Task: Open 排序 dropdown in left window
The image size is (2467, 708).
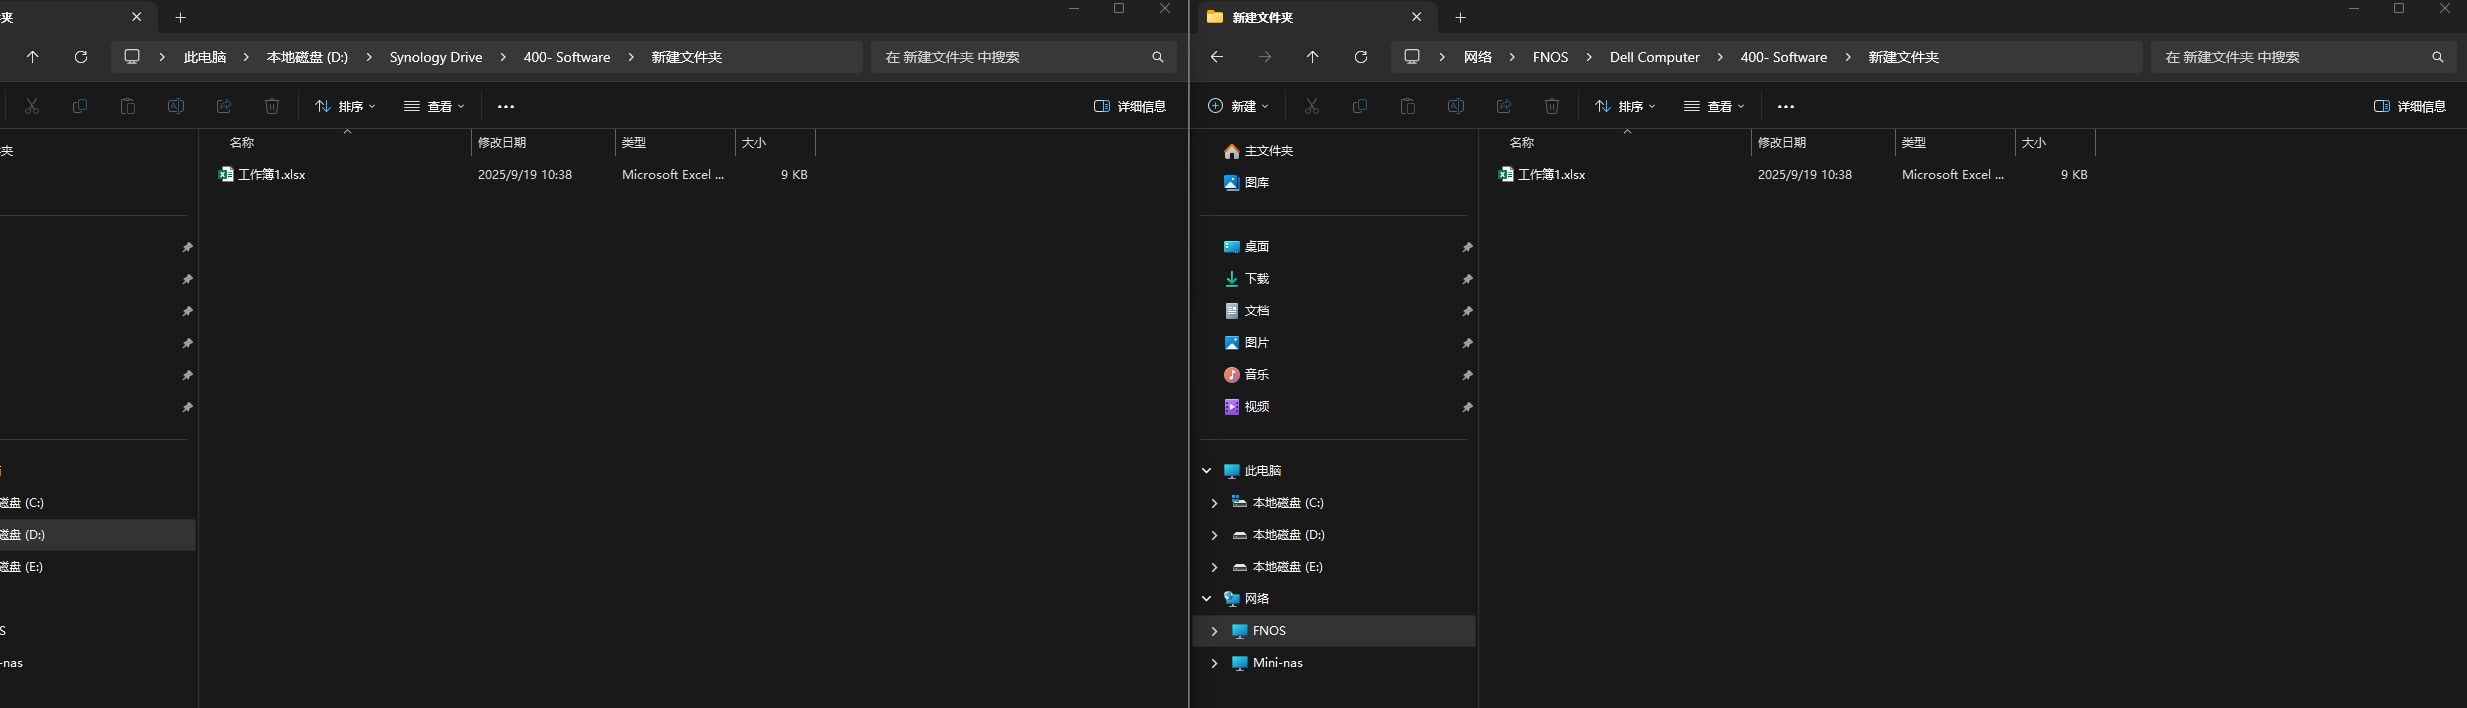Action: coord(345,106)
